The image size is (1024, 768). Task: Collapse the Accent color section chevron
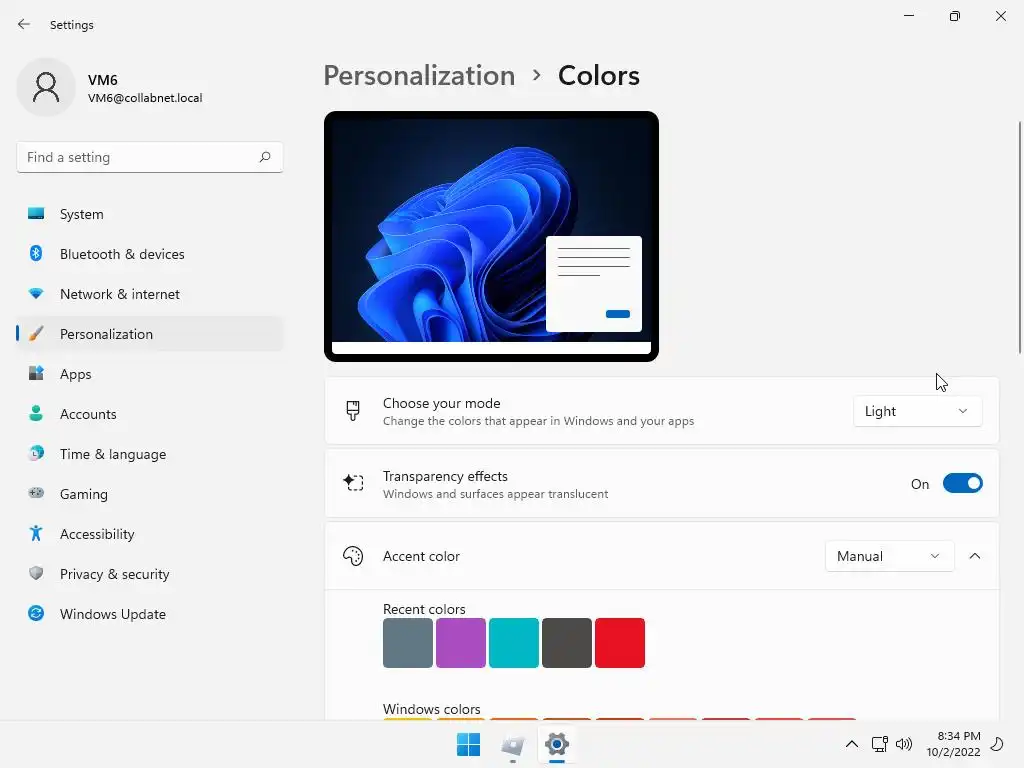[x=975, y=556]
